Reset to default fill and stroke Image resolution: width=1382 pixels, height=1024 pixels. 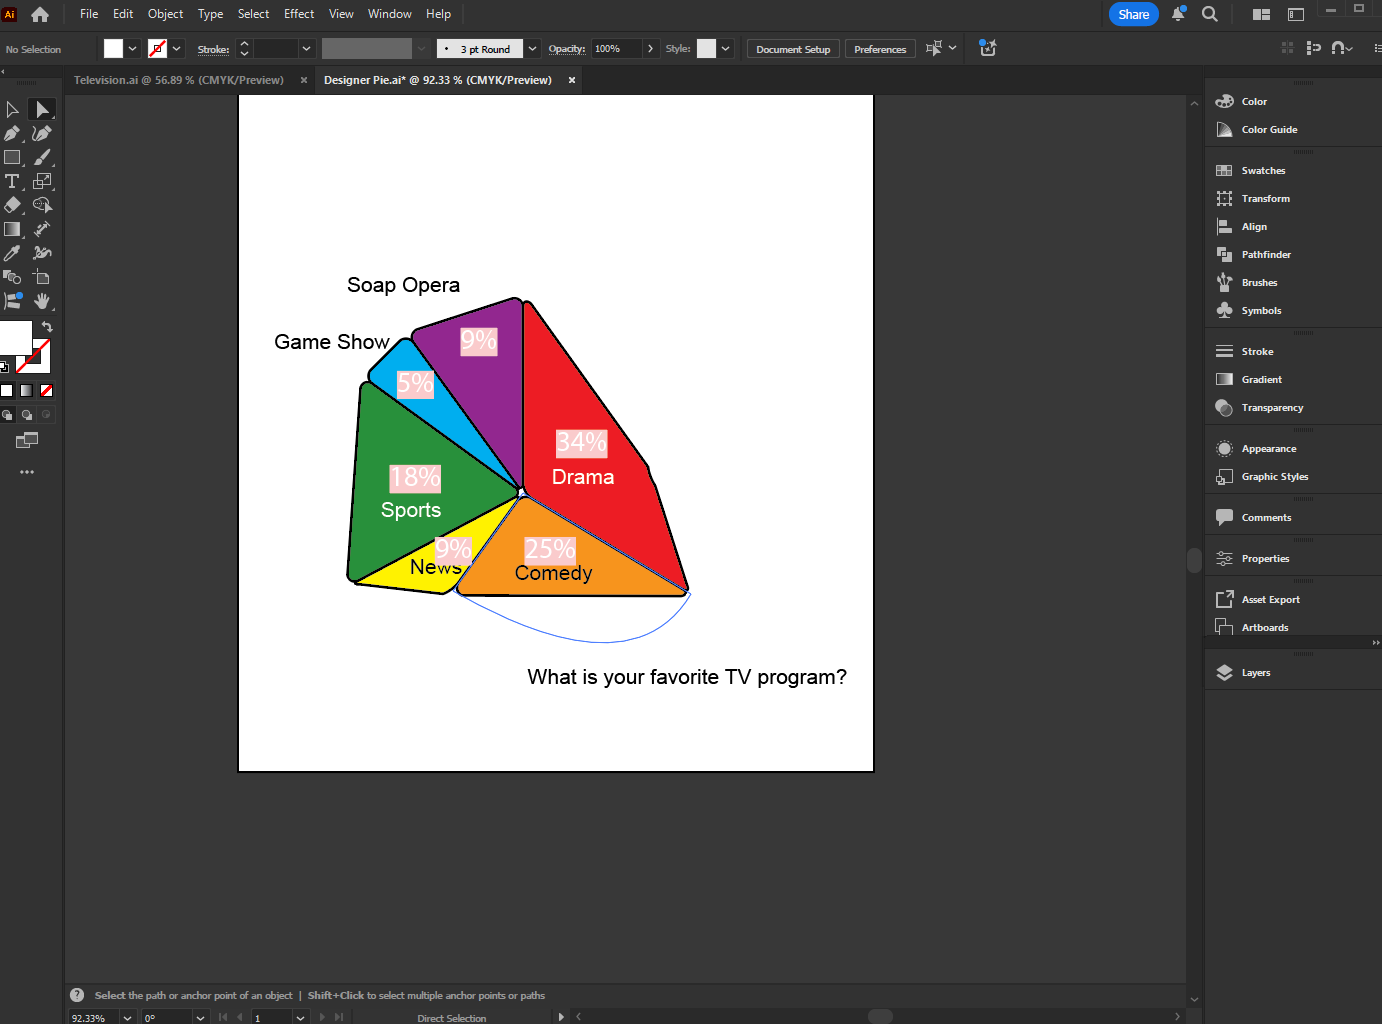[x=5, y=366]
